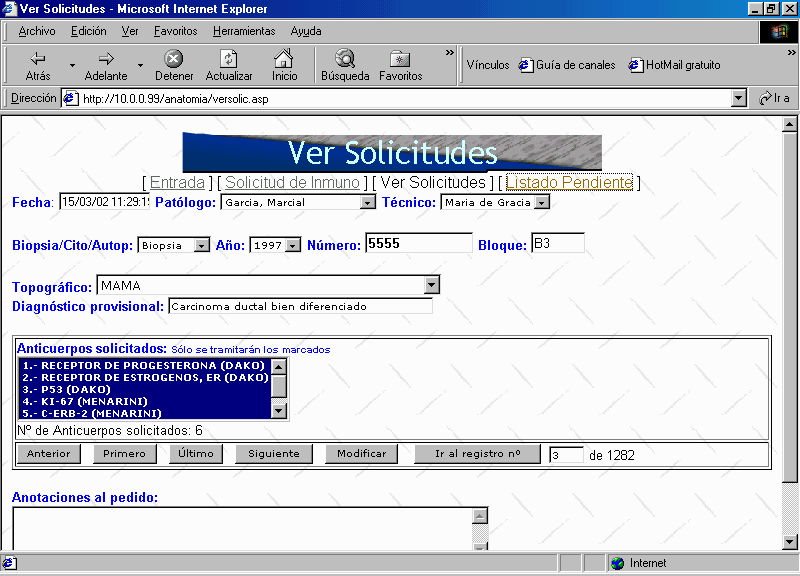This screenshot has height=576, width=800.
Task: Click the Adelante forward arrow icon
Action: (106, 59)
